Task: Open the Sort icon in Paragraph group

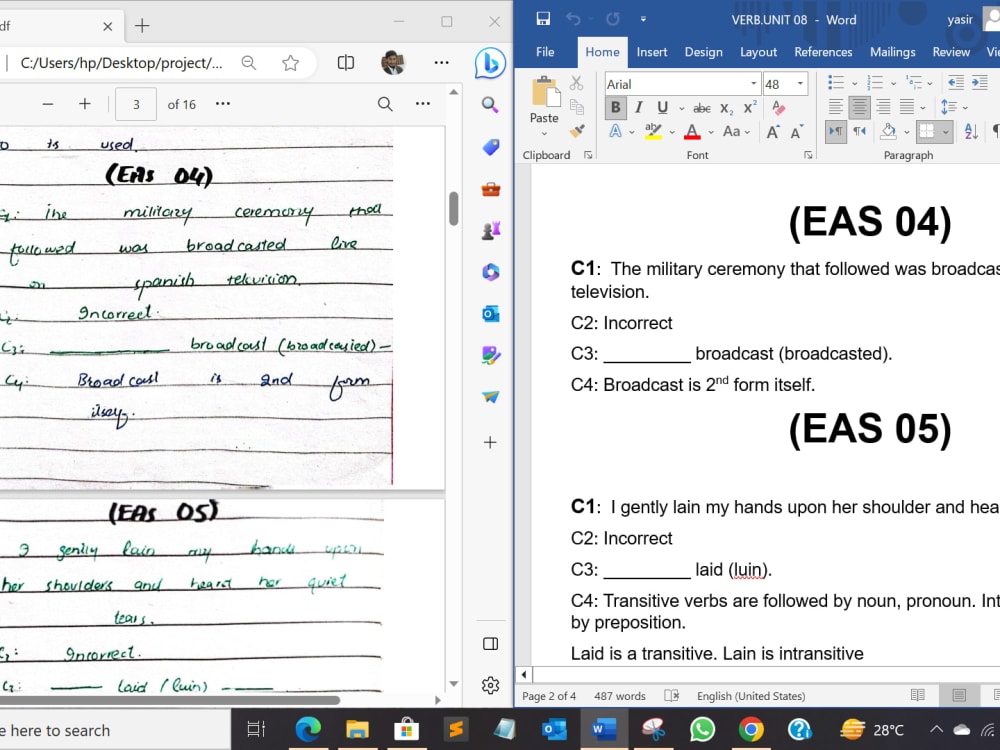Action: (970, 133)
